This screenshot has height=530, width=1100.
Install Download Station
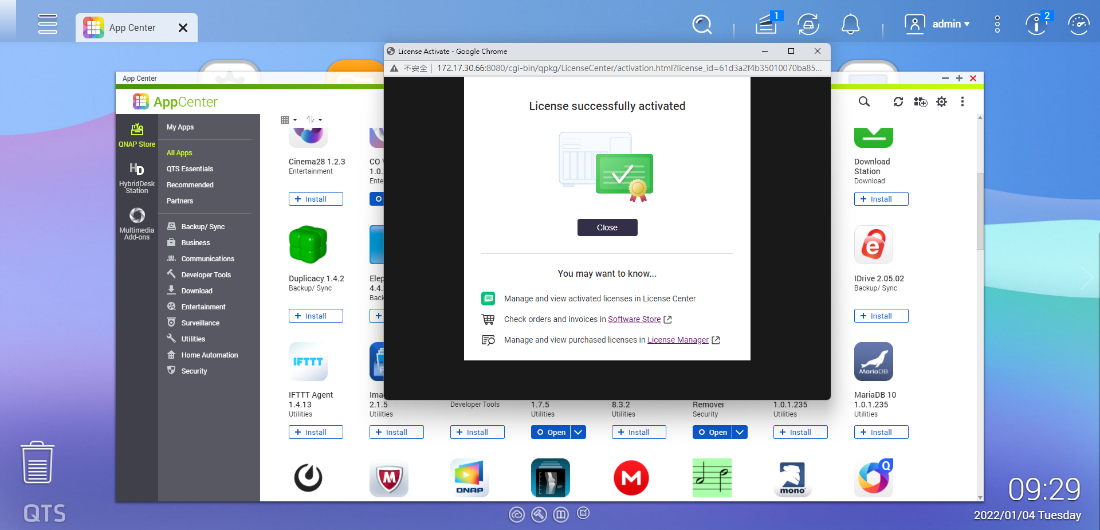point(881,199)
